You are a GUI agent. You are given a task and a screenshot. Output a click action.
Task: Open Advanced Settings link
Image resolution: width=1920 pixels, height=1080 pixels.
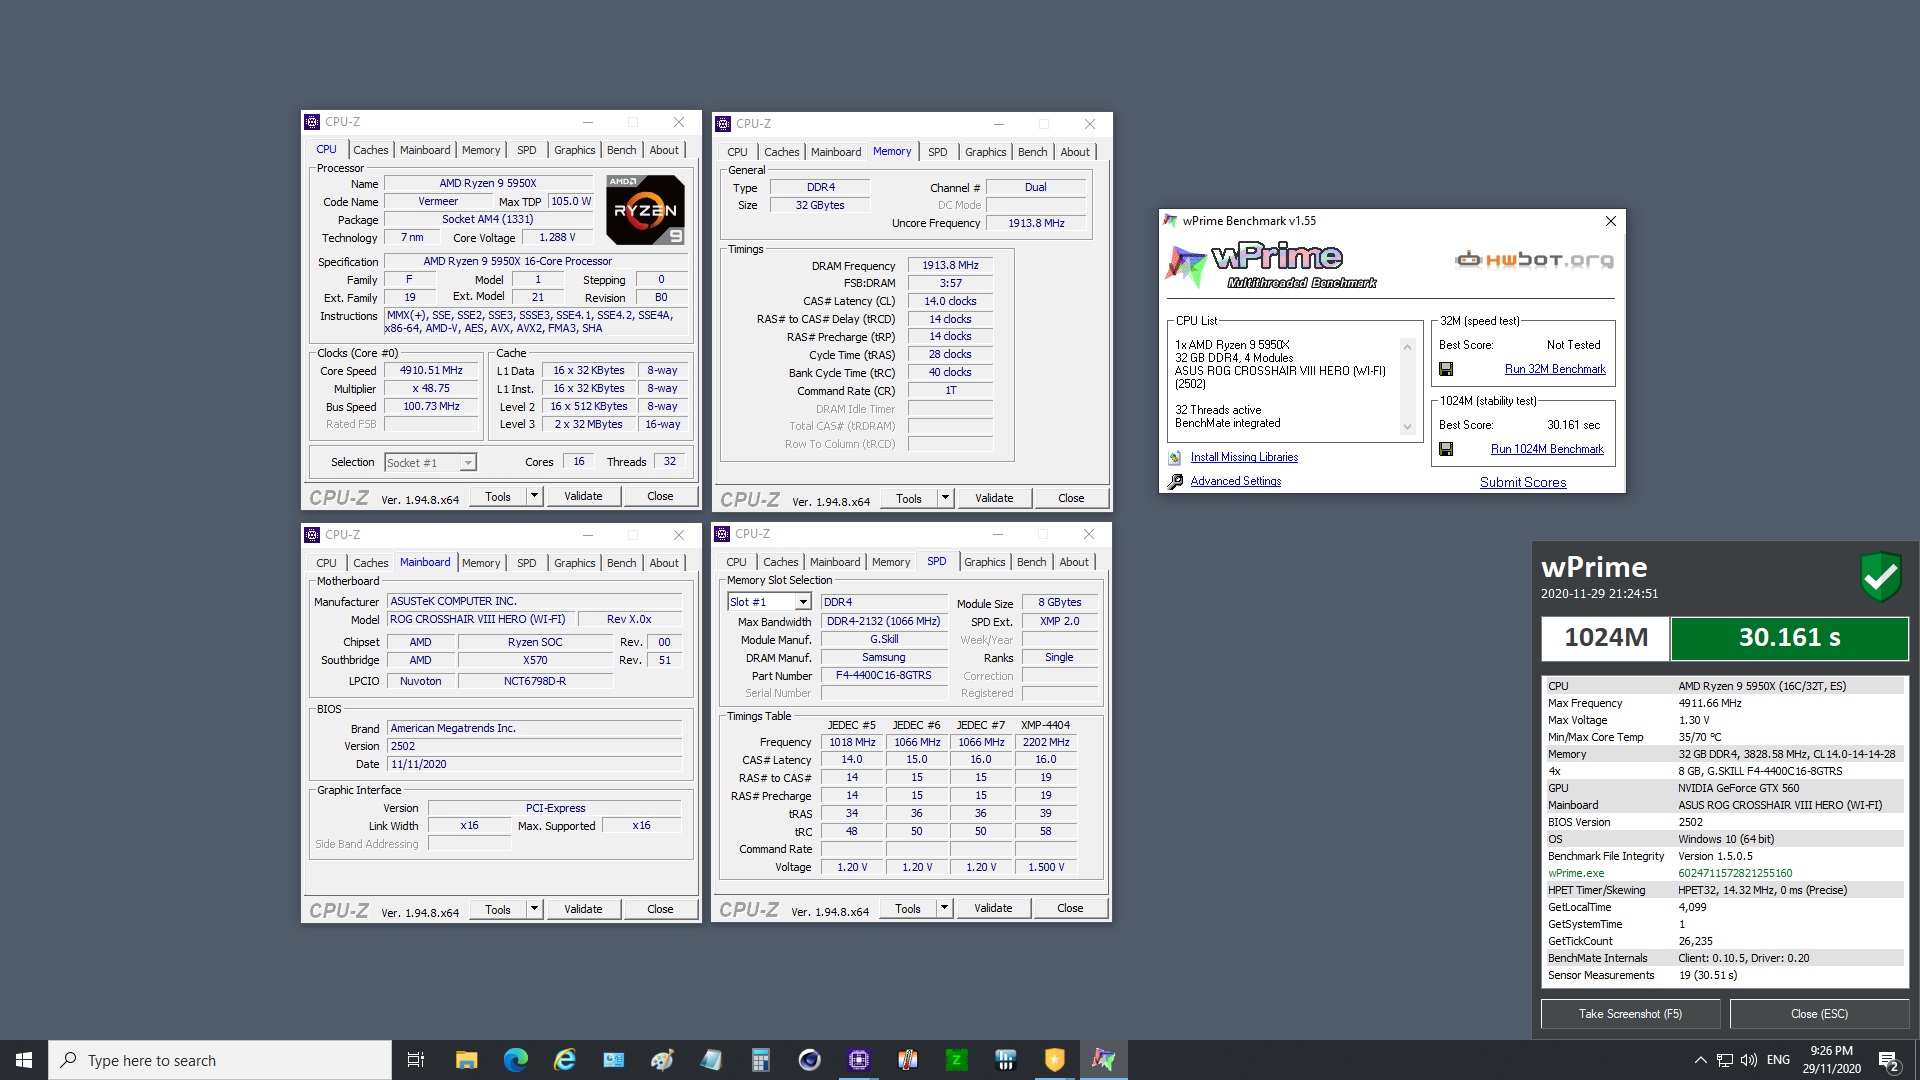point(1235,481)
